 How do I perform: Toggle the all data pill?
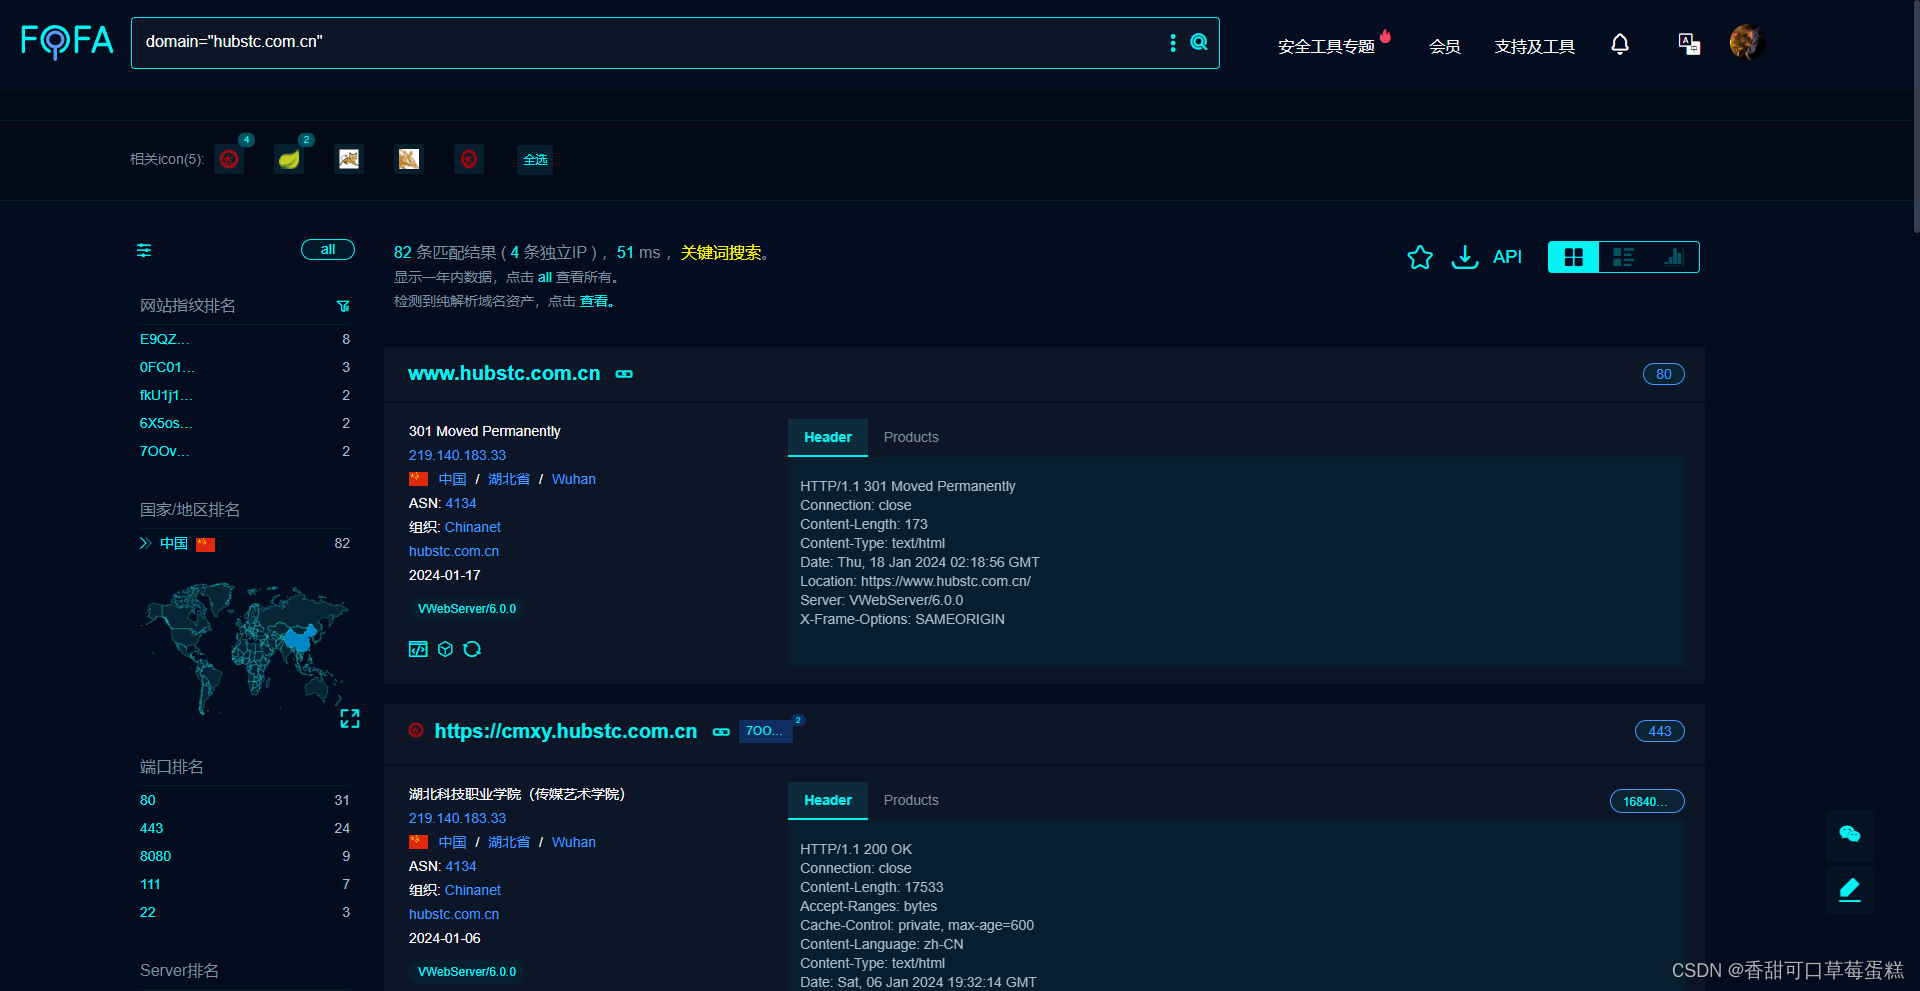pyautogui.click(x=328, y=250)
